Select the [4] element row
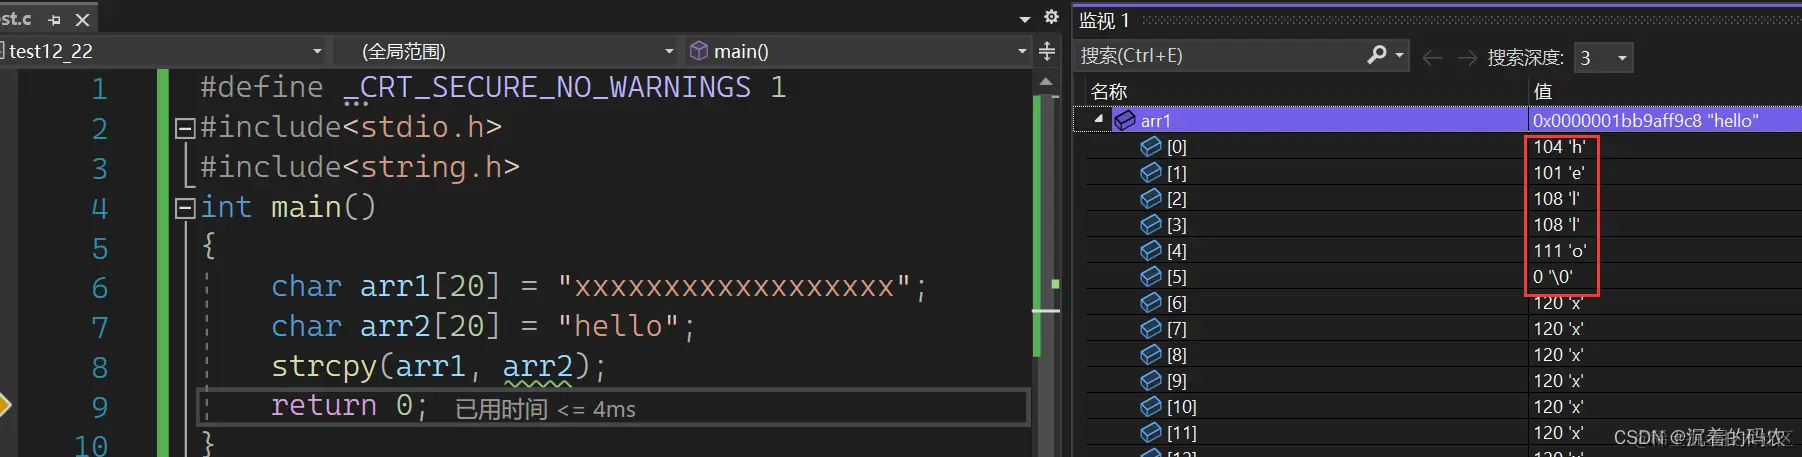Image resolution: width=1802 pixels, height=457 pixels. (x=1437, y=251)
